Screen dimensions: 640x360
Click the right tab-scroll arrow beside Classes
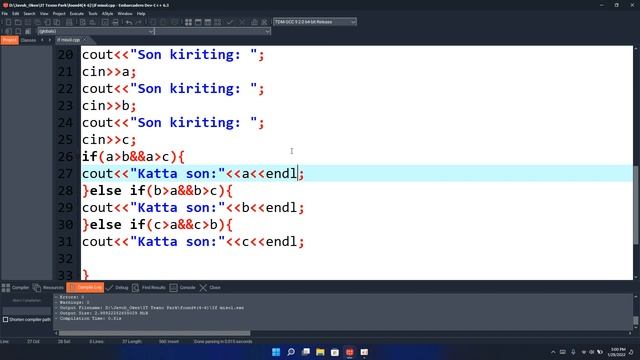click(x=49, y=40)
